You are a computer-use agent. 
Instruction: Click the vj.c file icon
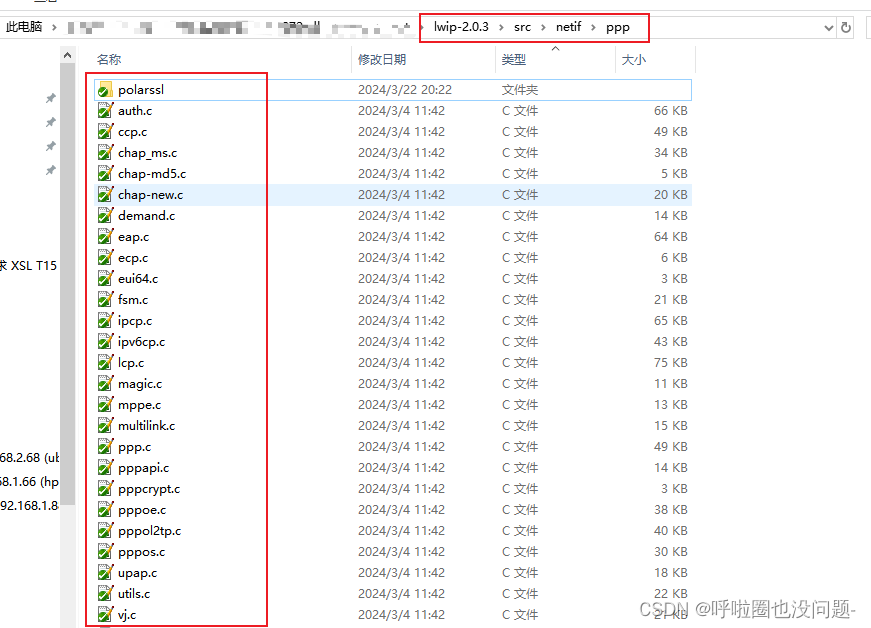(105, 615)
